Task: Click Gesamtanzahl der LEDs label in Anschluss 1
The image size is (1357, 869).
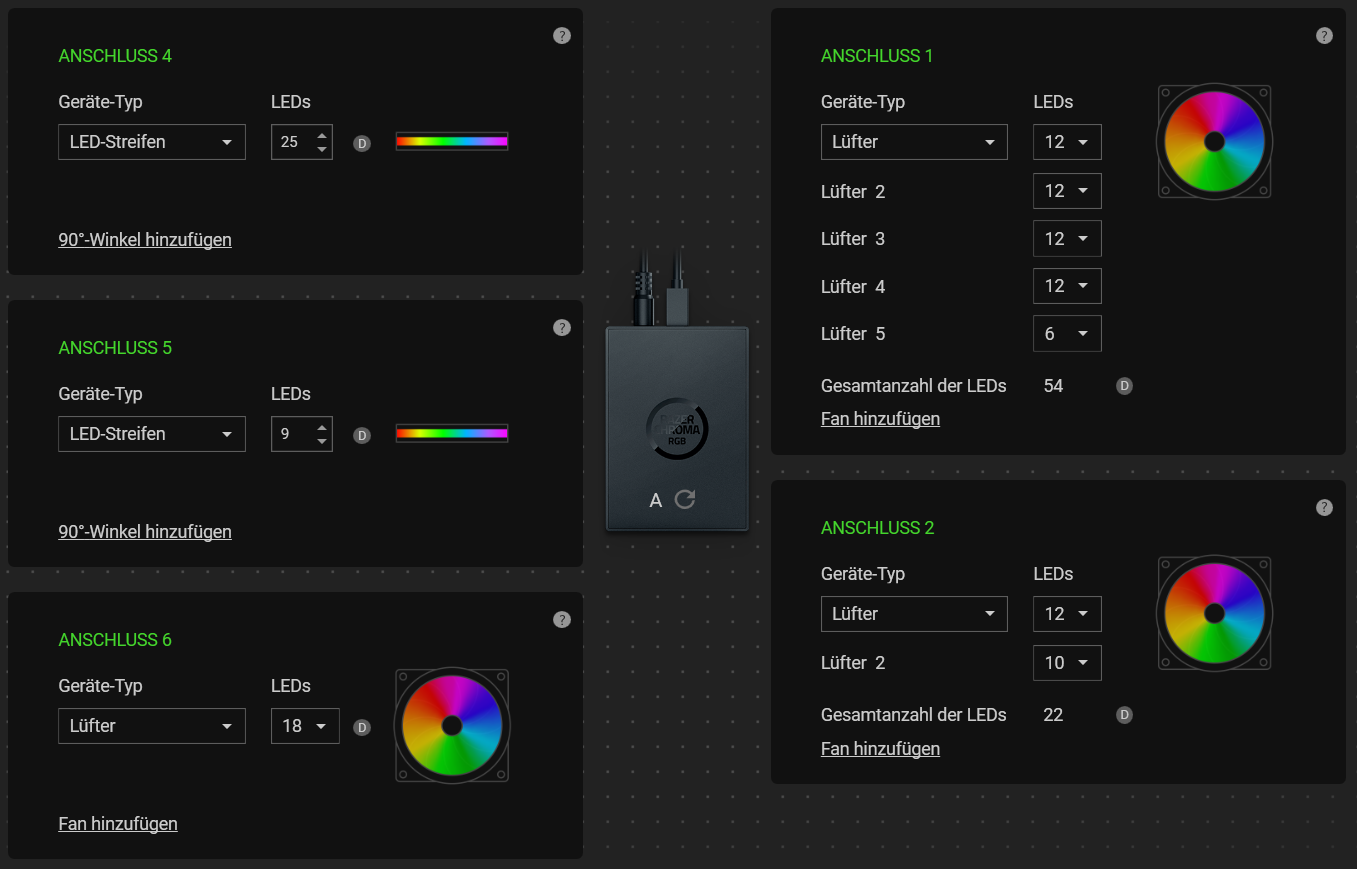Action: (913, 386)
